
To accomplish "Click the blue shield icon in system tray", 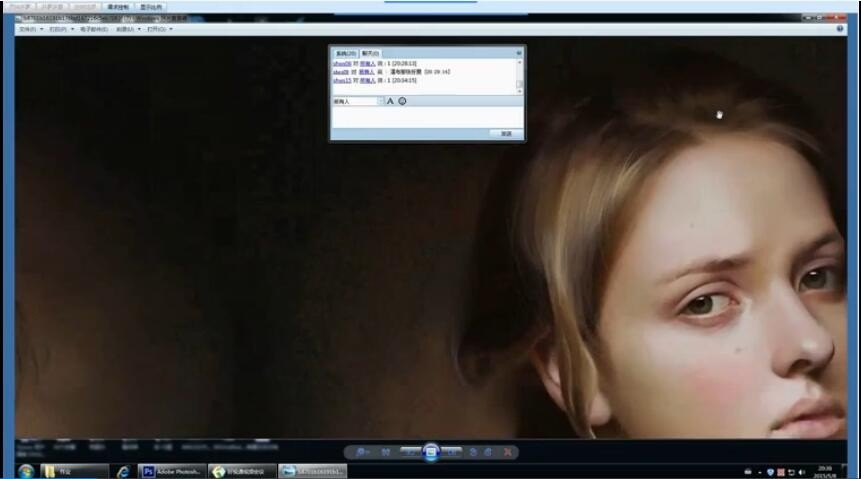I will click(770, 472).
